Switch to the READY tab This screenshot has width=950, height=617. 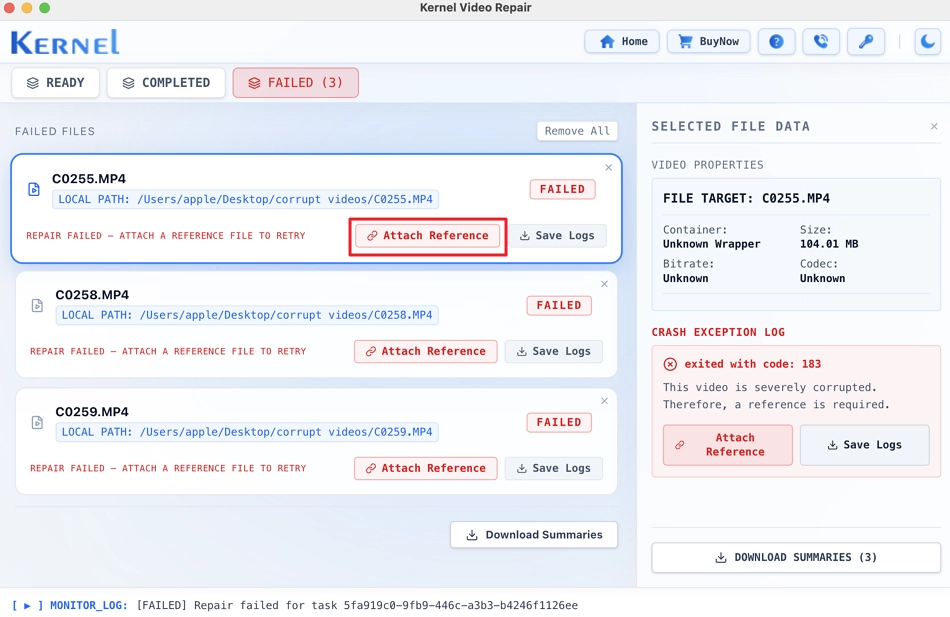tap(56, 82)
